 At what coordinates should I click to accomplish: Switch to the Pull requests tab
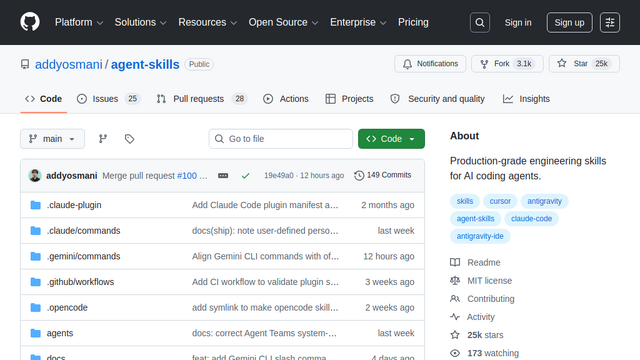click(x=202, y=99)
